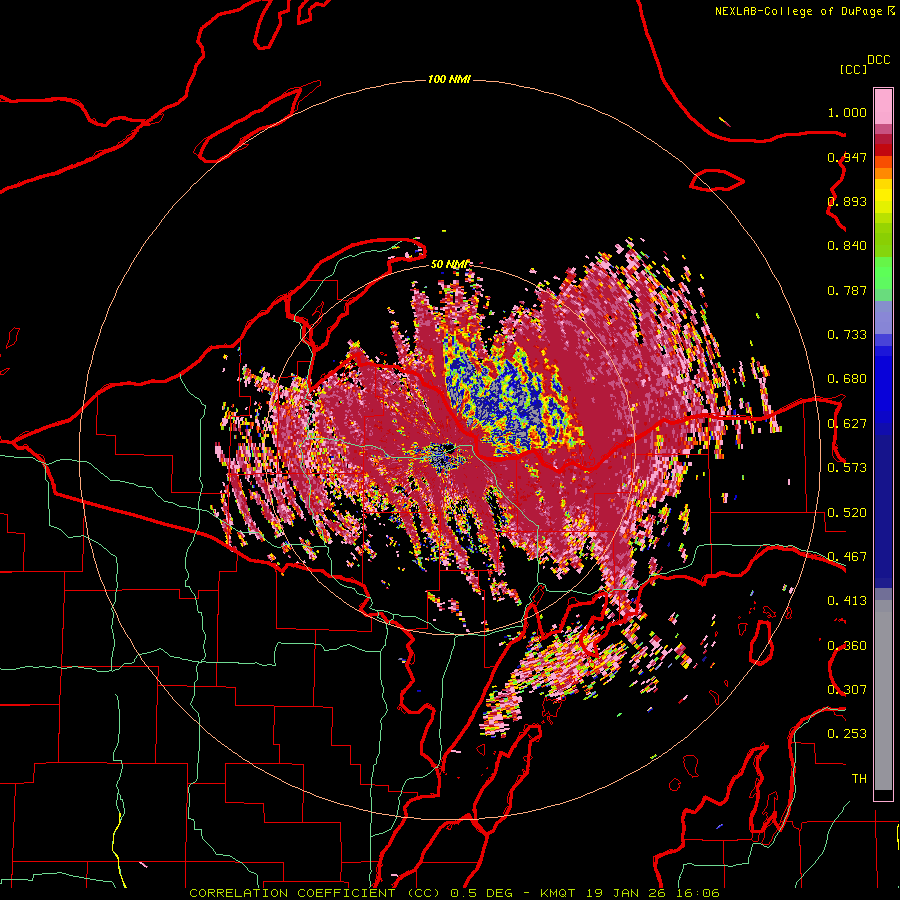This screenshot has width=900, height=900.
Task: Click the DCC label above the color bar
Action: pyautogui.click(x=879, y=60)
